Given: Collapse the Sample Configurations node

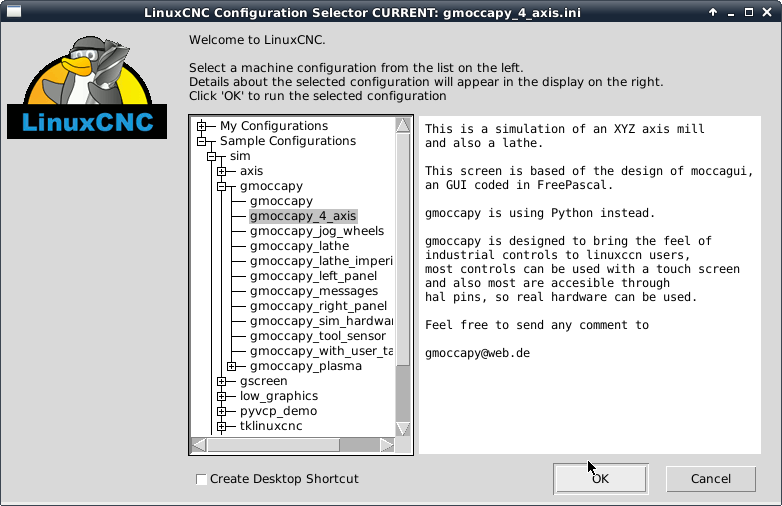Looking at the screenshot, I should point(201,141).
